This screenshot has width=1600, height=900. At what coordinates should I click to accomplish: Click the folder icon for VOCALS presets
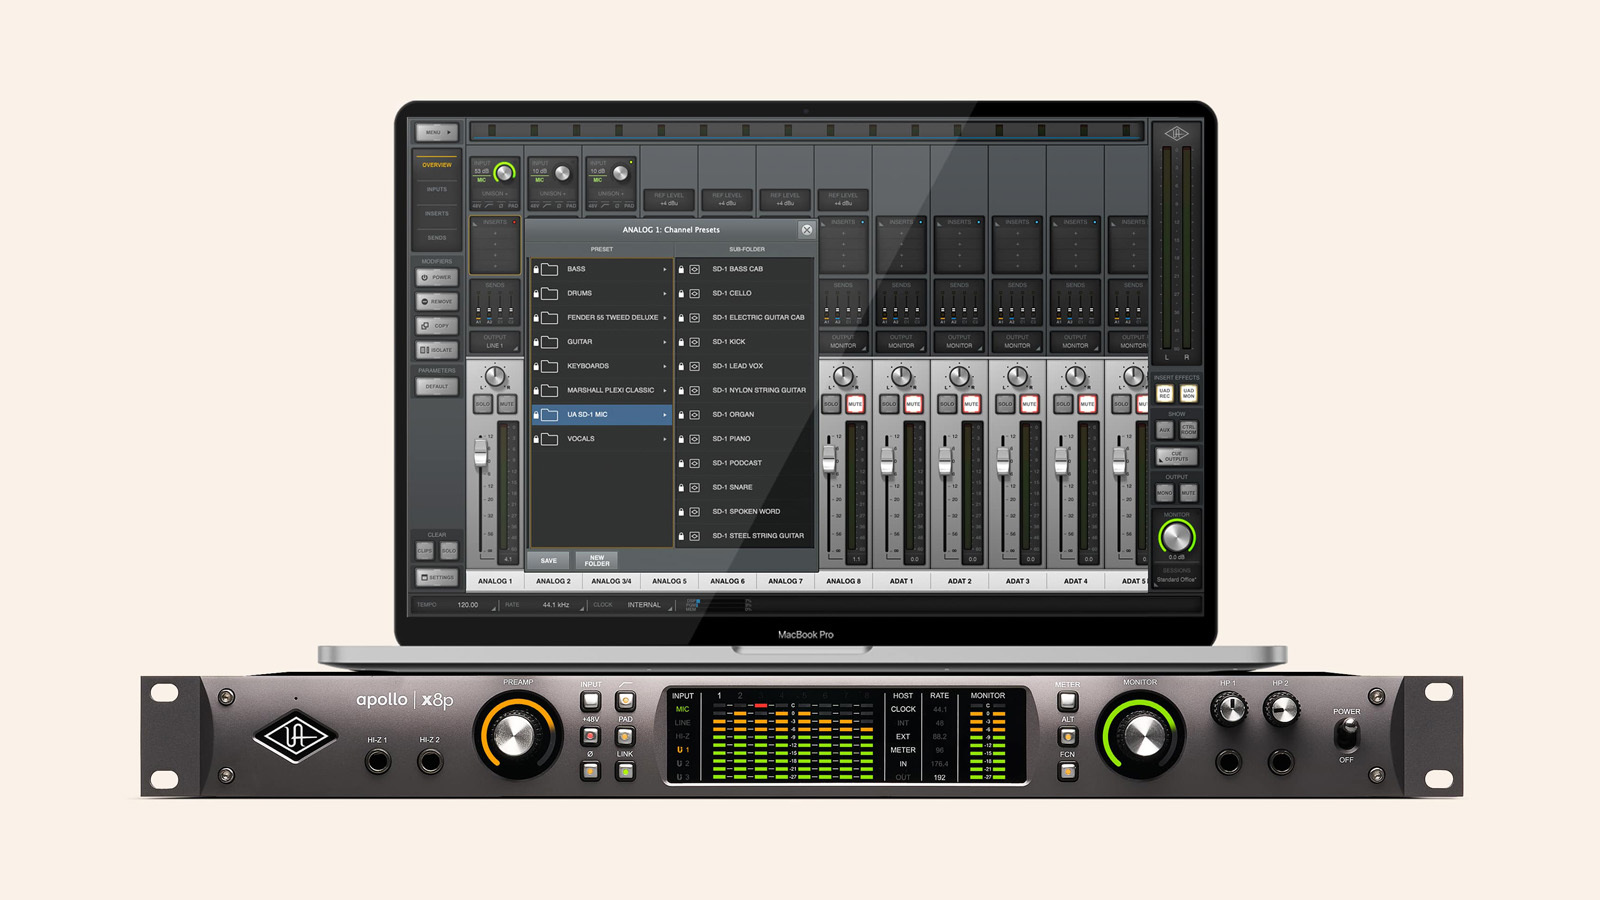[550, 439]
